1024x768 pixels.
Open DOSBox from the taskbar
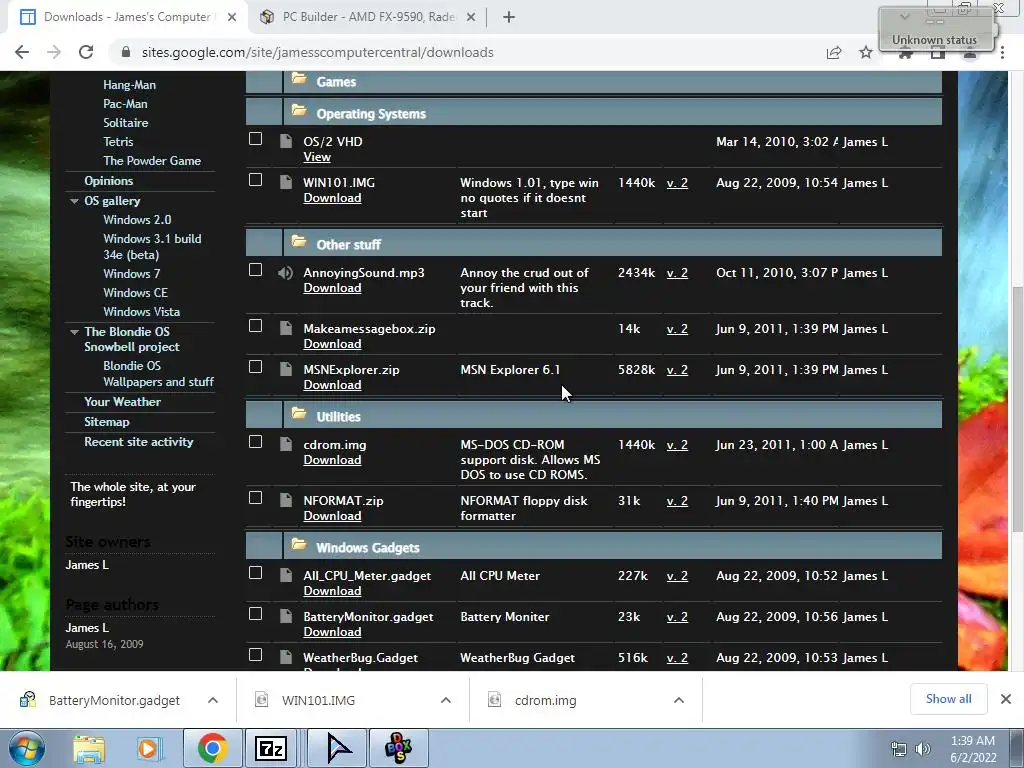click(x=398, y=748)
